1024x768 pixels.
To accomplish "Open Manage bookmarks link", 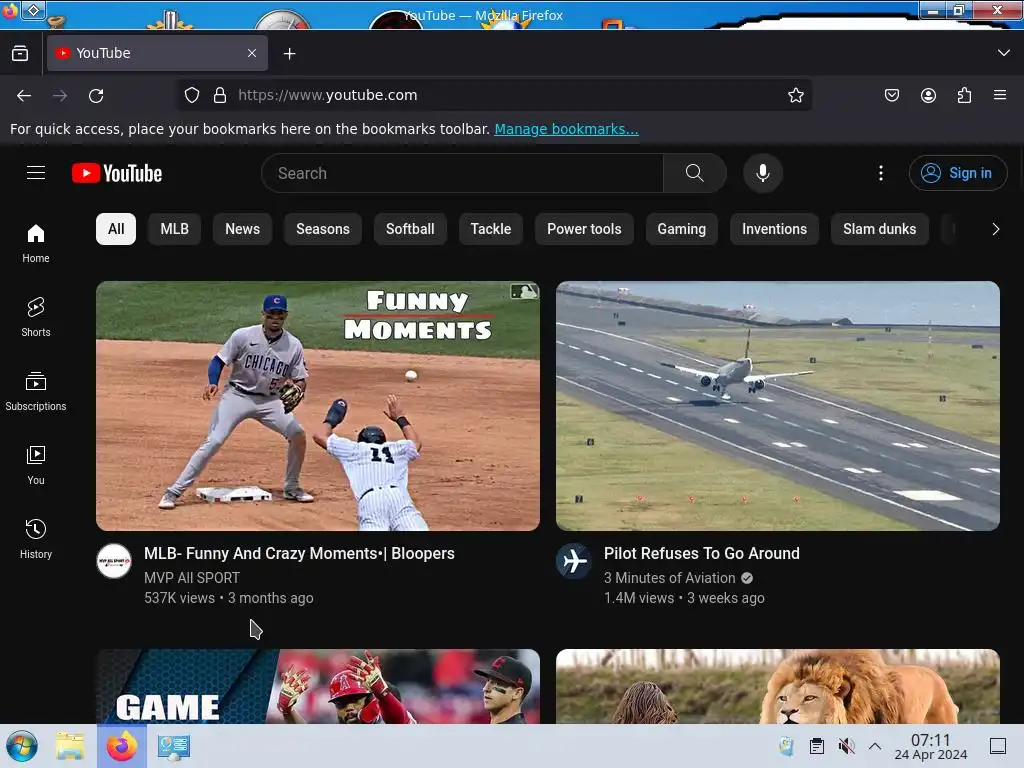I will point(566,129).
